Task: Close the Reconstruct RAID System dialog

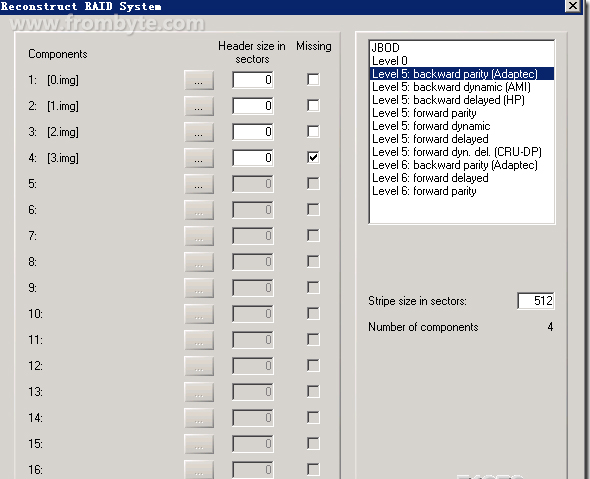Action: [573, 6]
